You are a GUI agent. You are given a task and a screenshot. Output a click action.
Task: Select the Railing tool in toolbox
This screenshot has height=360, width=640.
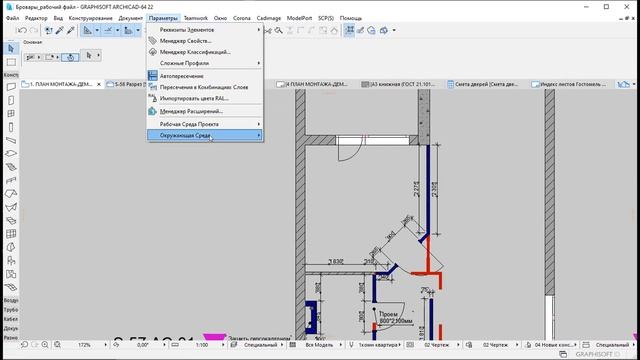coord(11,180)
